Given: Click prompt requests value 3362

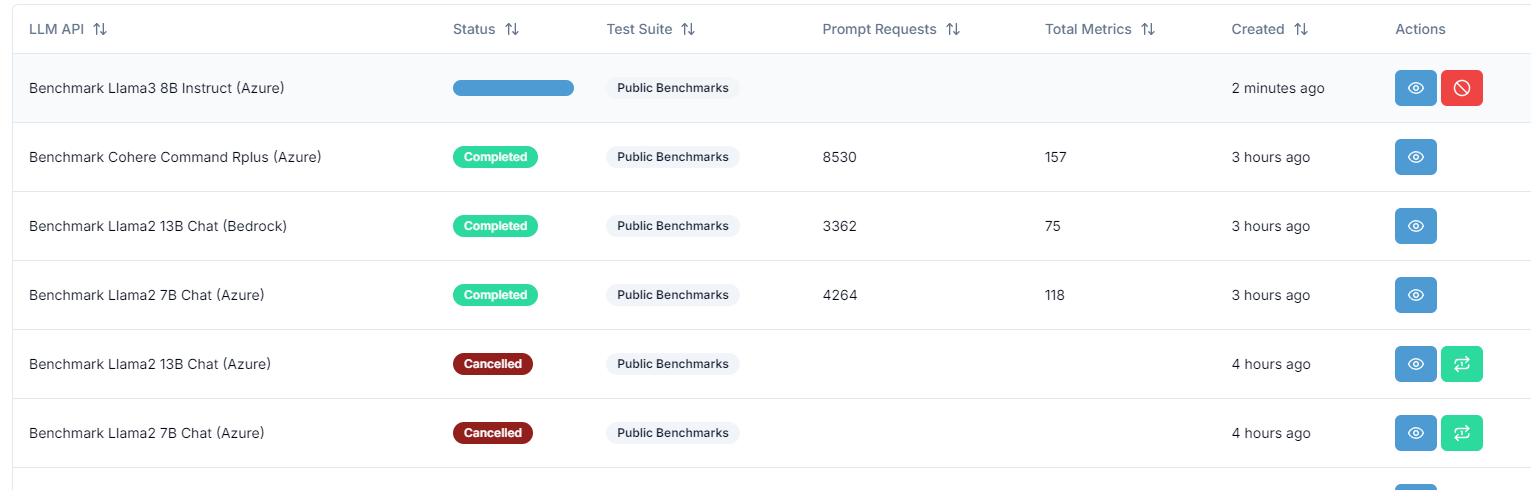Looking at the screenshot, I should pyautogui.click(x=840, y=226).
